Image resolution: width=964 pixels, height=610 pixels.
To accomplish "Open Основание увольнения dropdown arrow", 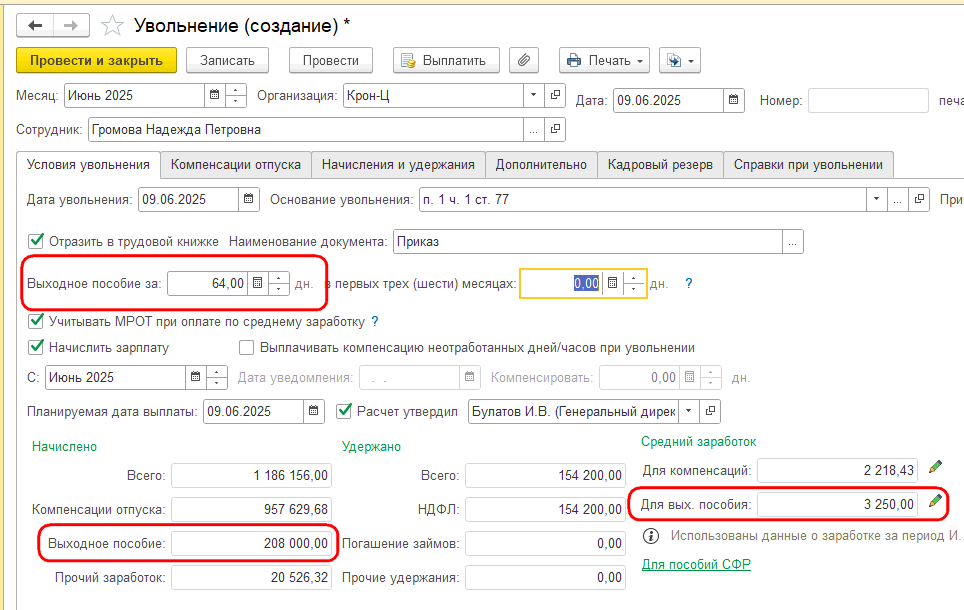I will 877,199.
